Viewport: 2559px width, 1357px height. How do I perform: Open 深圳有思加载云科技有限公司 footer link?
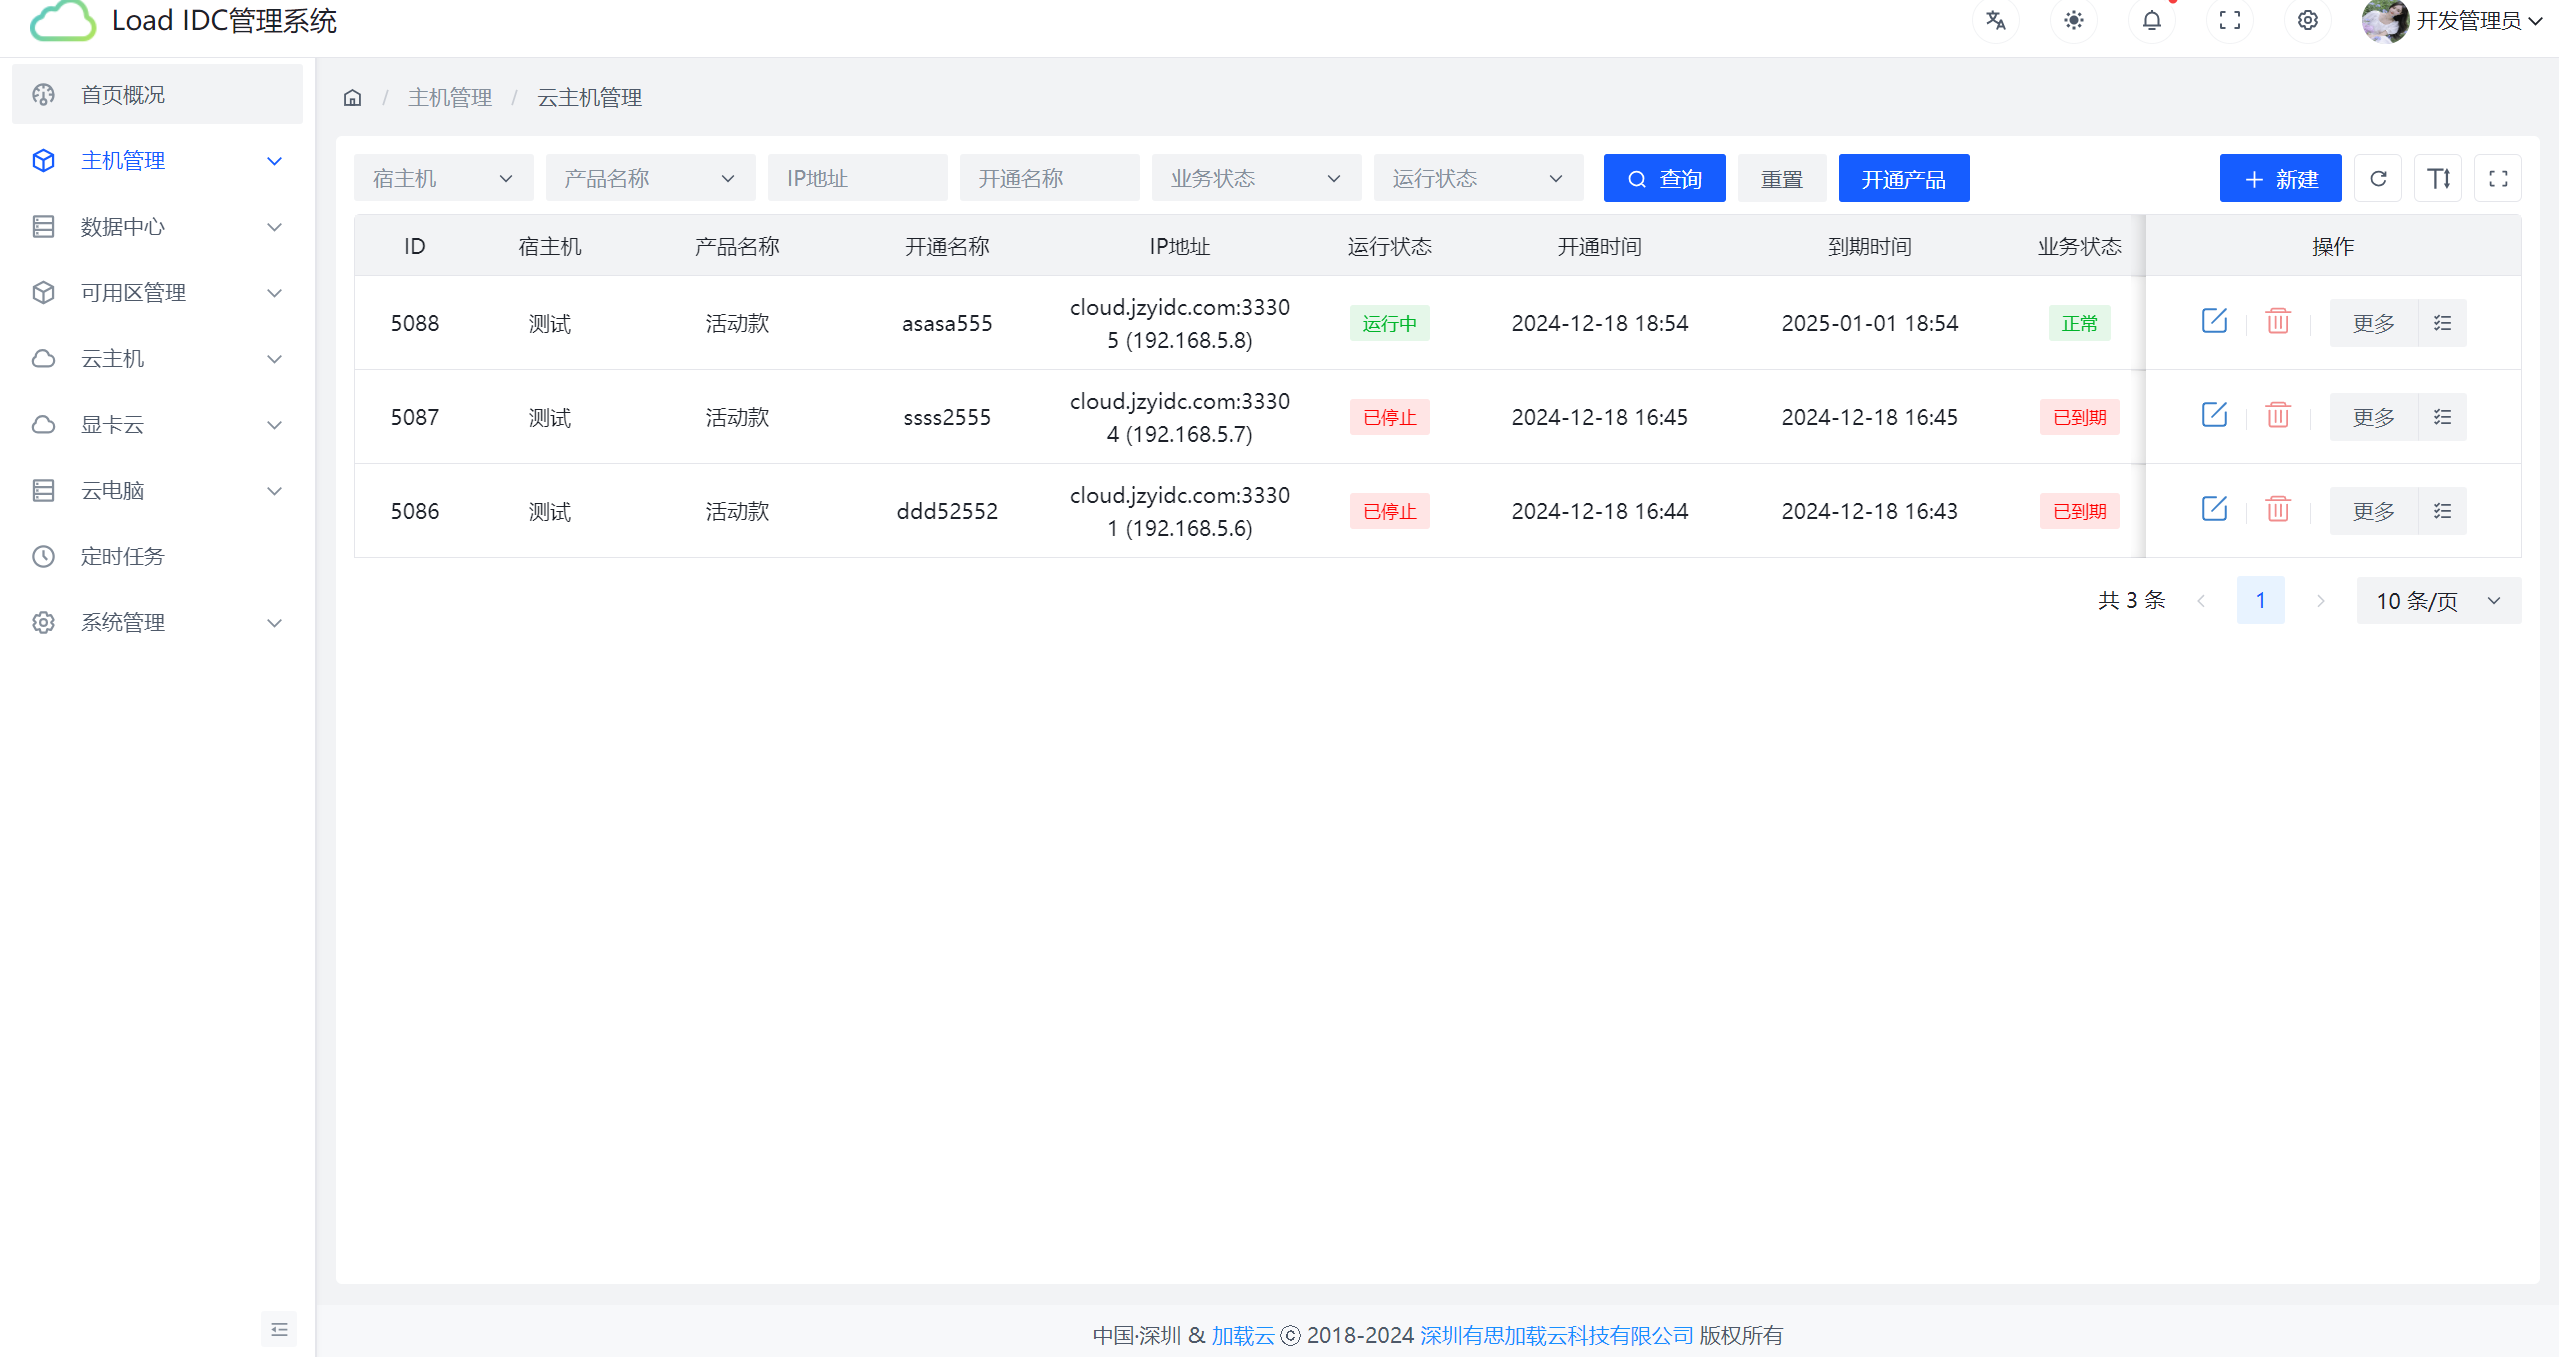pyautogui.click(x=1556, y=1336)
